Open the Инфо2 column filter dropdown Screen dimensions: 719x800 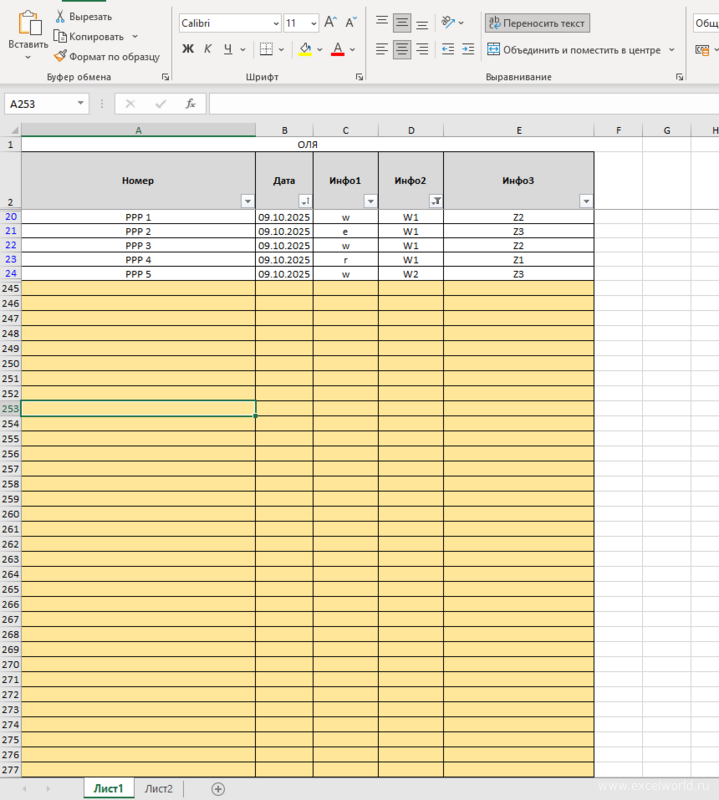(435, 201)
